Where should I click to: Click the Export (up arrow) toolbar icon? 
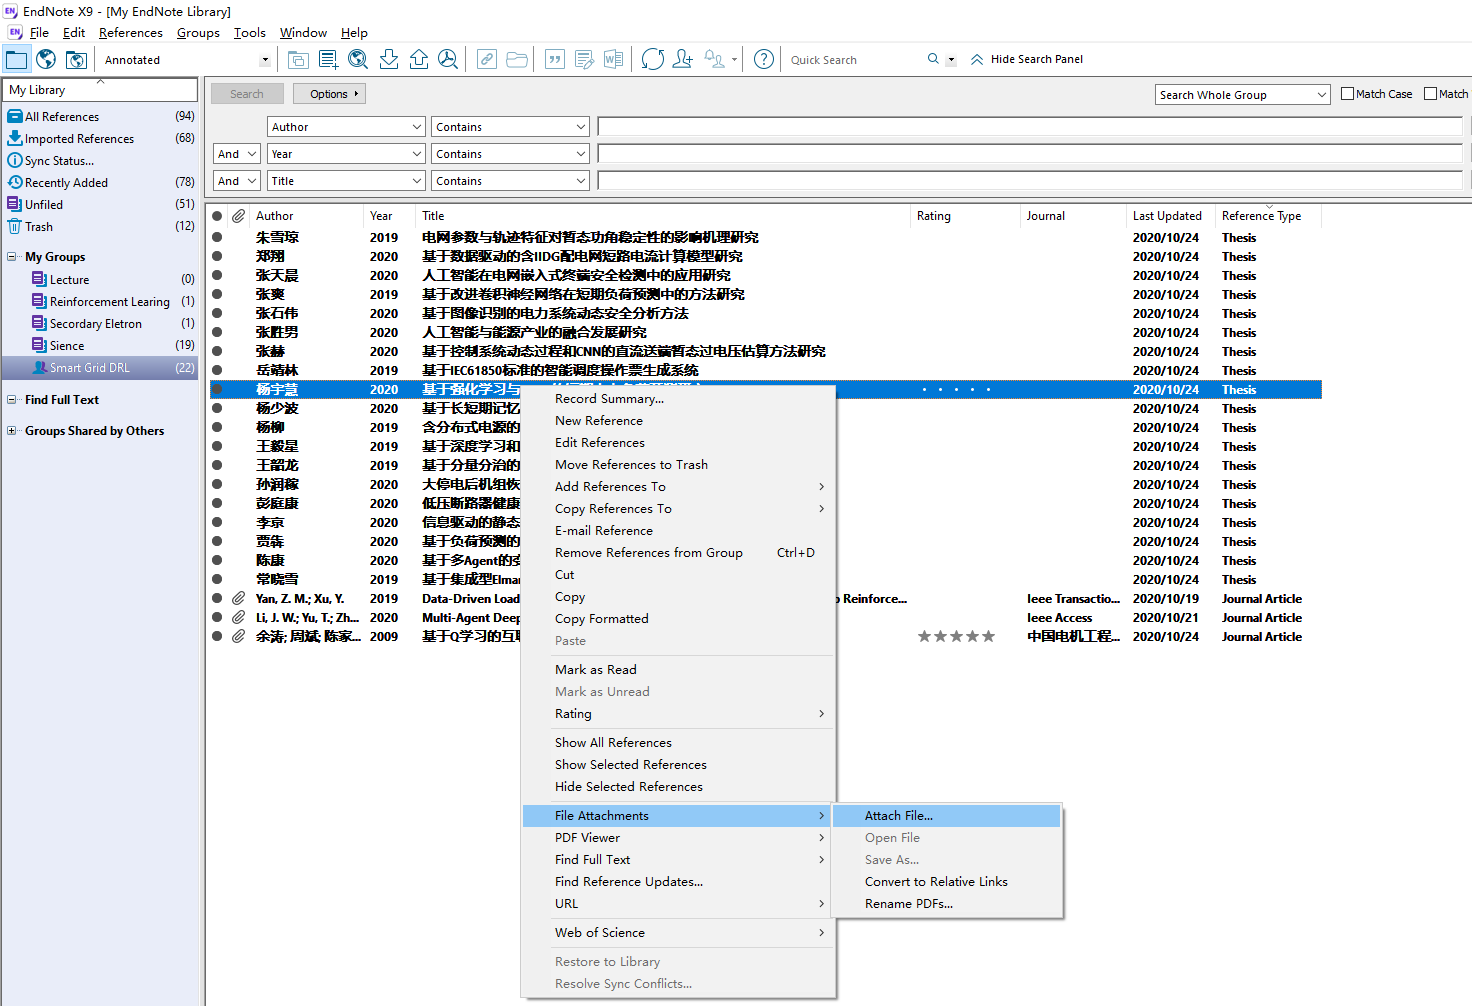click(419, 59)
